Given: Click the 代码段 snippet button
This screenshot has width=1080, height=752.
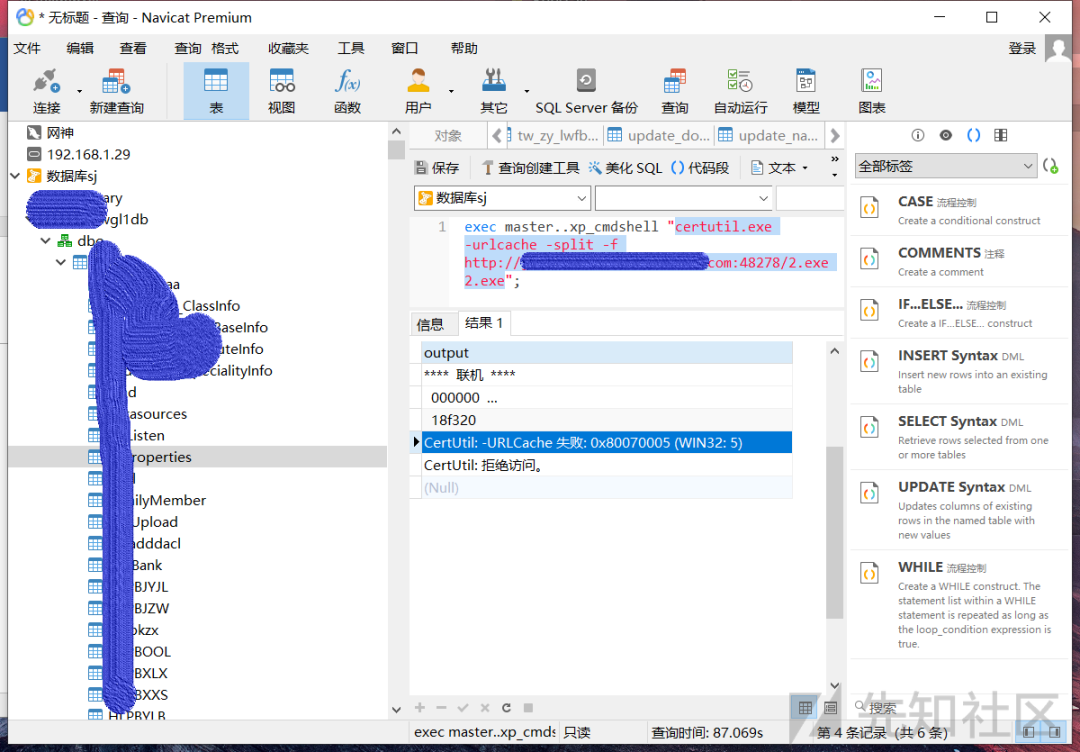Looking at the screenshot, I should click(700, 168).
